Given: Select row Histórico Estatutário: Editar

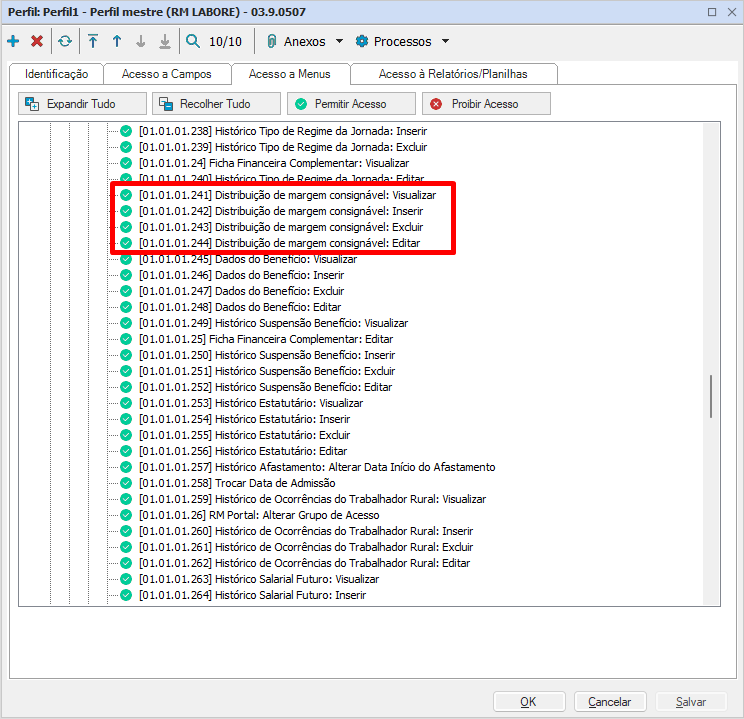Looking at the screenshot, I should (243, 451).
